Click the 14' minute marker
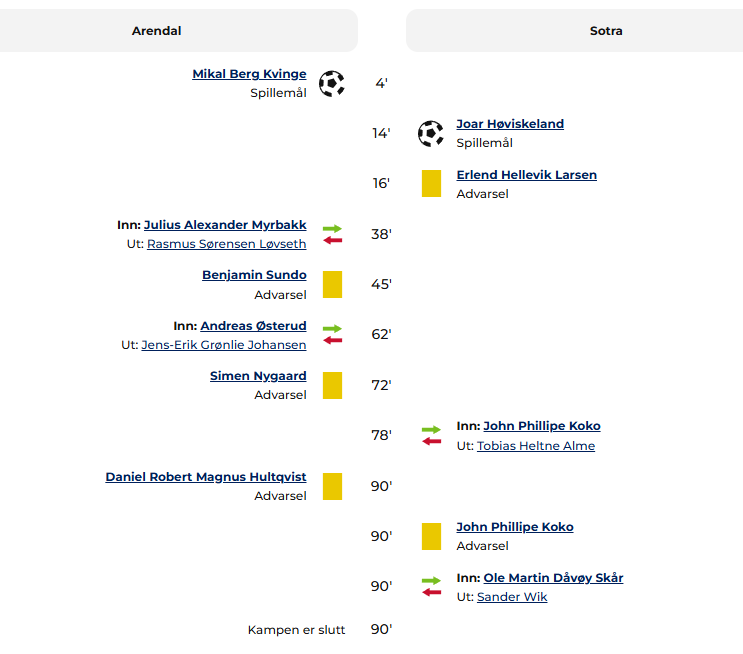The height and width of the screenshot is (654, 743). [381, 133]
